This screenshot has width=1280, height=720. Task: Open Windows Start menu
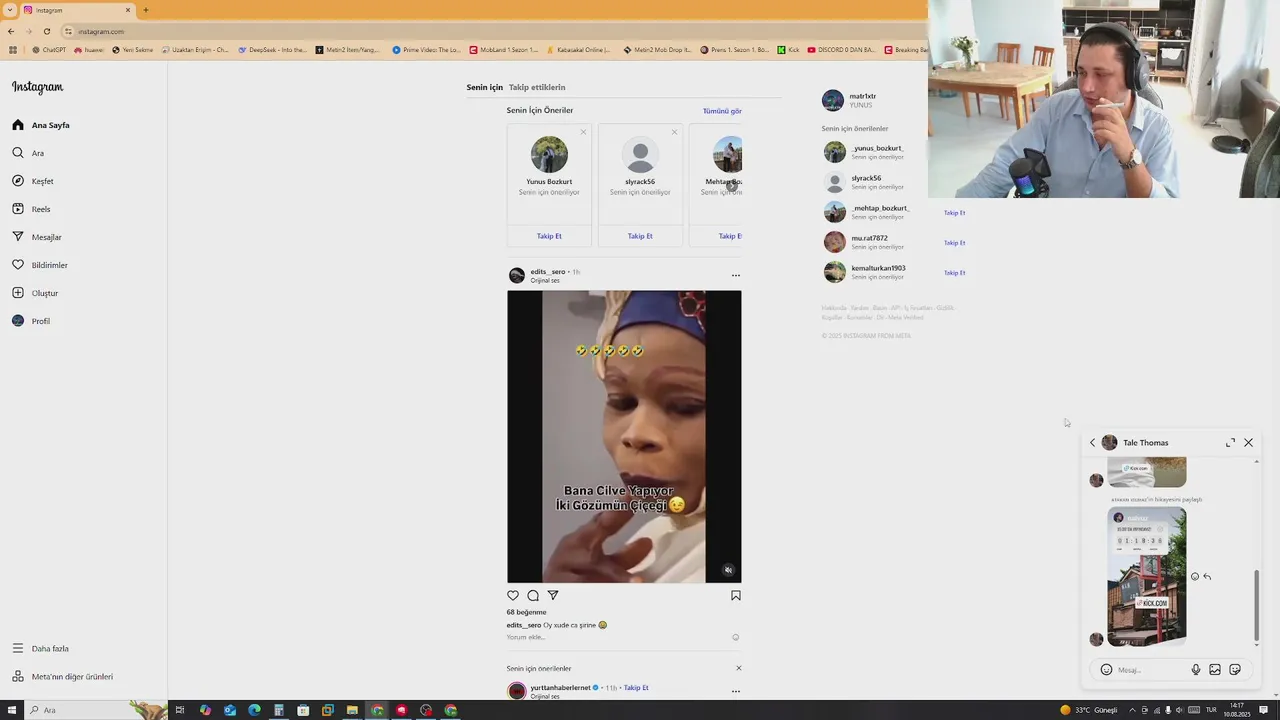11,710
